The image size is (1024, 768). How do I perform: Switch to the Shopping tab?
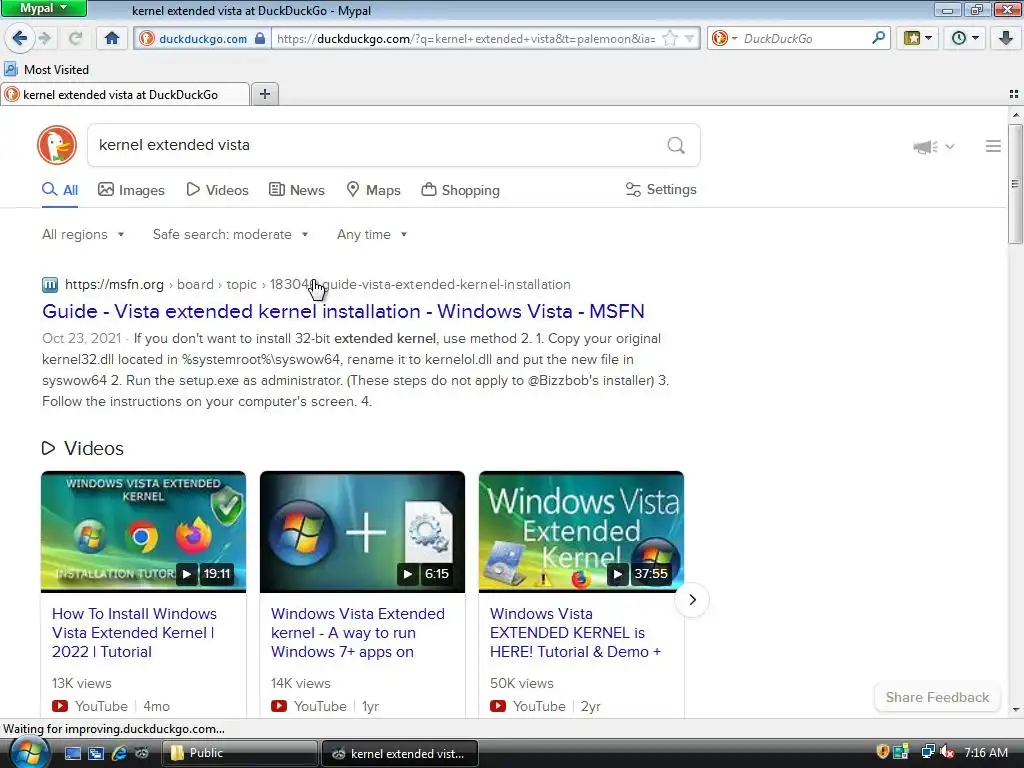coord(460,190)
